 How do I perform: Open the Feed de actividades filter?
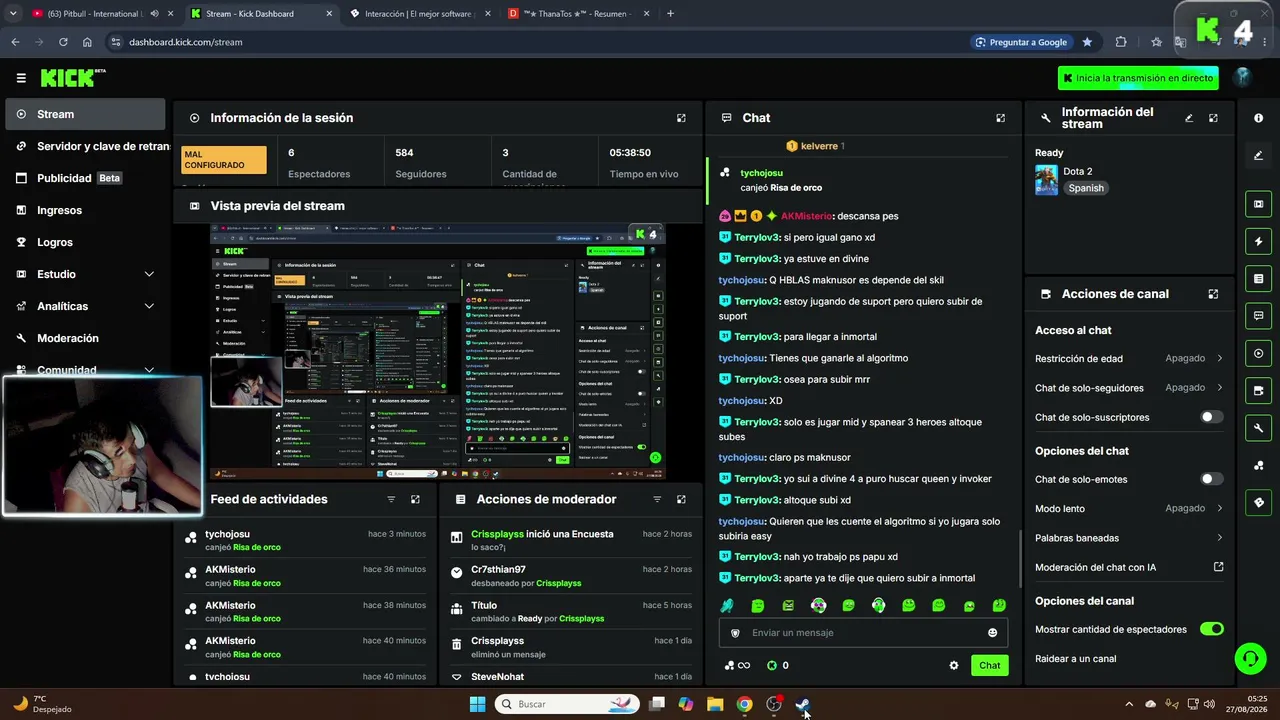click(391, 499)
